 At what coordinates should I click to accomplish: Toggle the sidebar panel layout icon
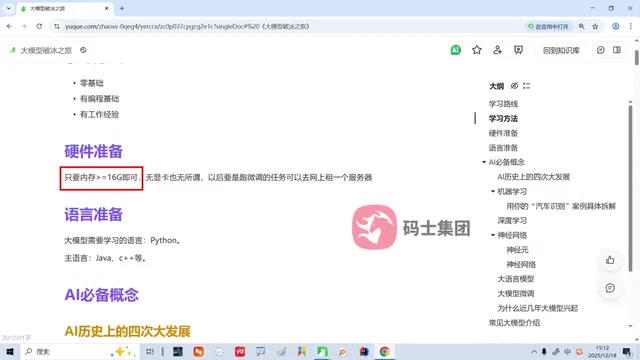(617, 50)
